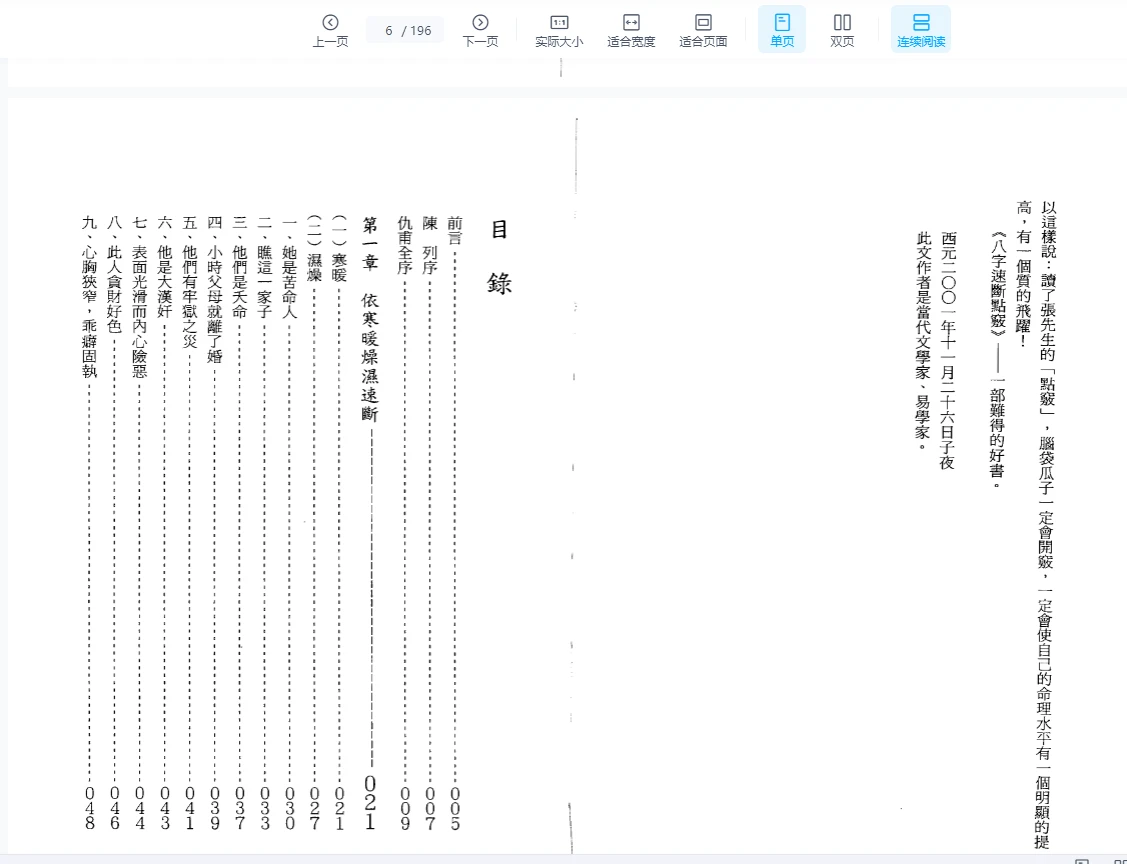Image resolution: width=1127 pixels, height=864 pixels.
Task: Click contents entry 三、他們是夭命
Action: (240, 523)
